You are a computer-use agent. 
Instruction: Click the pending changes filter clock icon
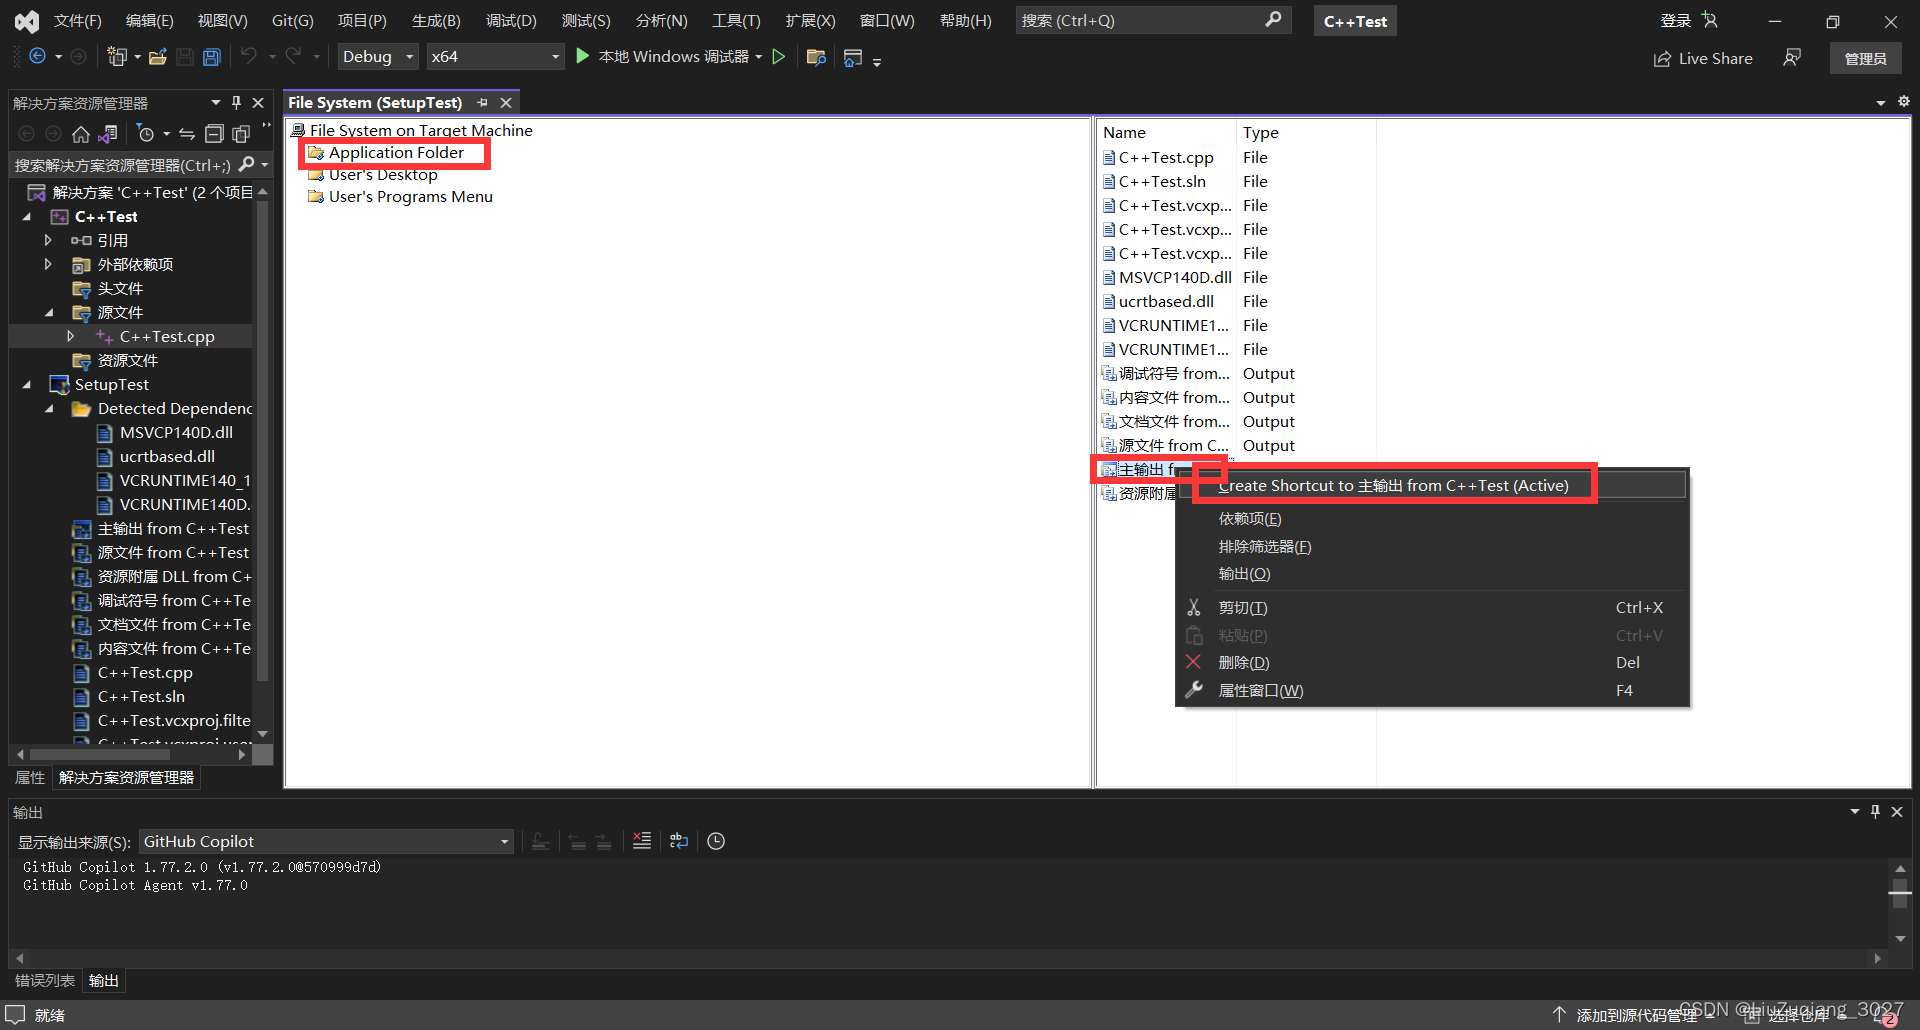146,134
